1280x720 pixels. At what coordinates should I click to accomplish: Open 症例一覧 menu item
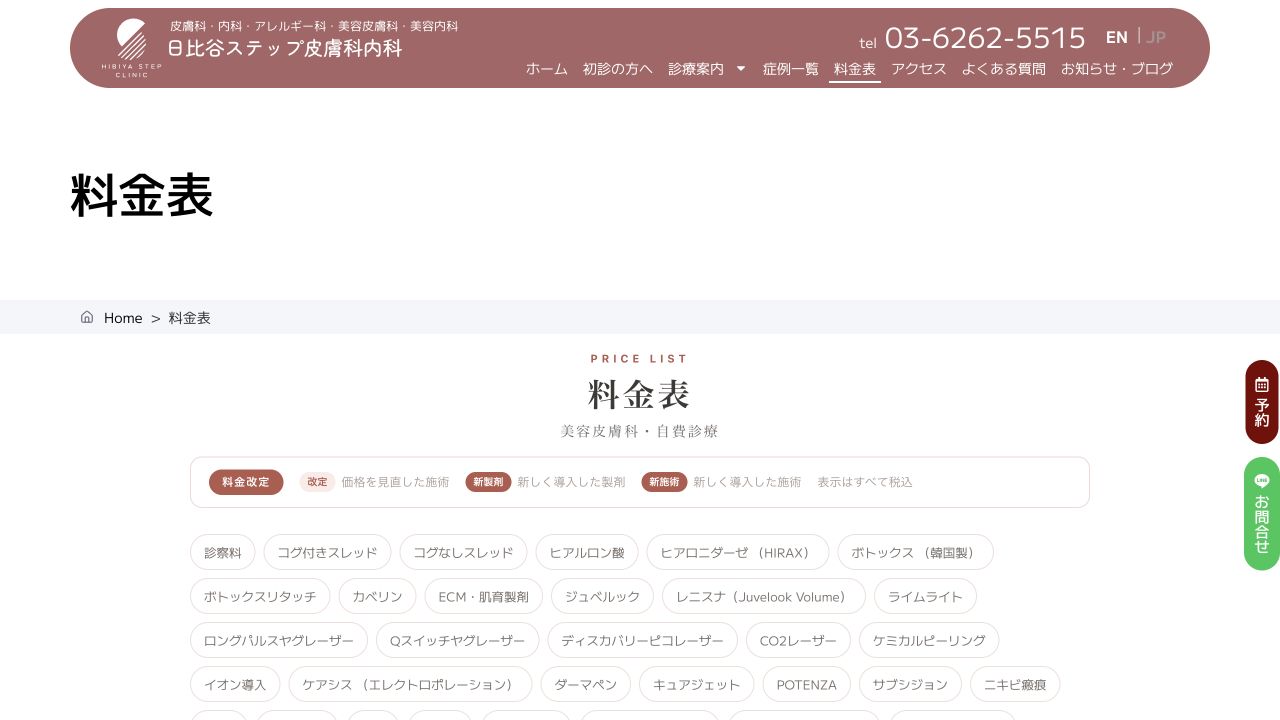click(x=791, y=69)
